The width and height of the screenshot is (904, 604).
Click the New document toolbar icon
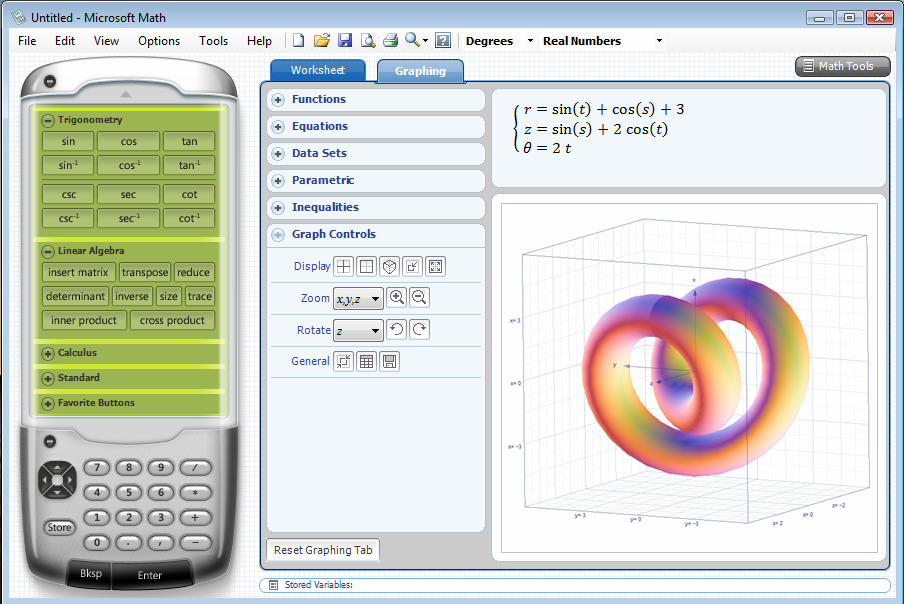pos(298,40)
